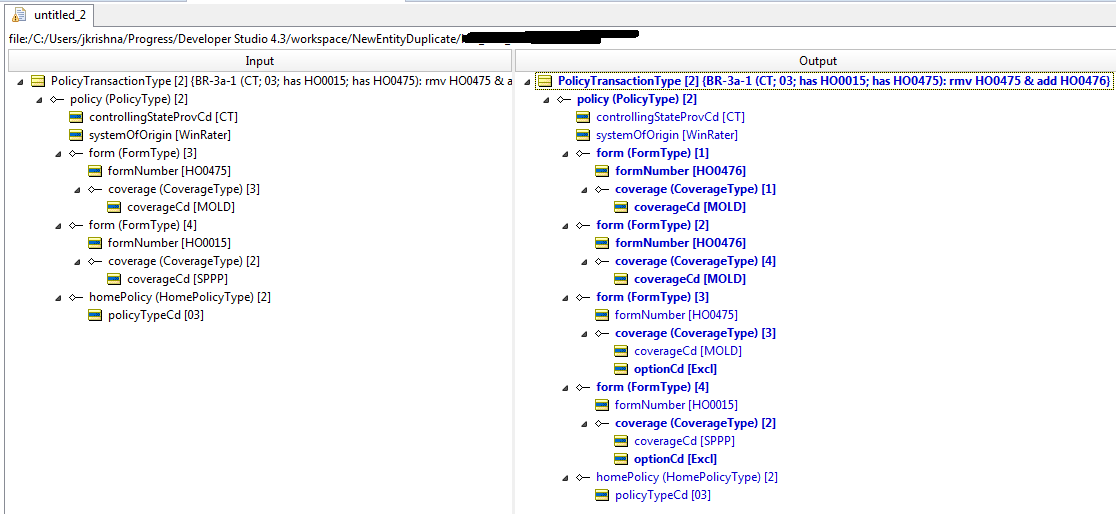Select 'homePolicy (HomePolicyType) [2]' text in Input panel
This screenshot has height=514, width=1116.
pos(179,298)
